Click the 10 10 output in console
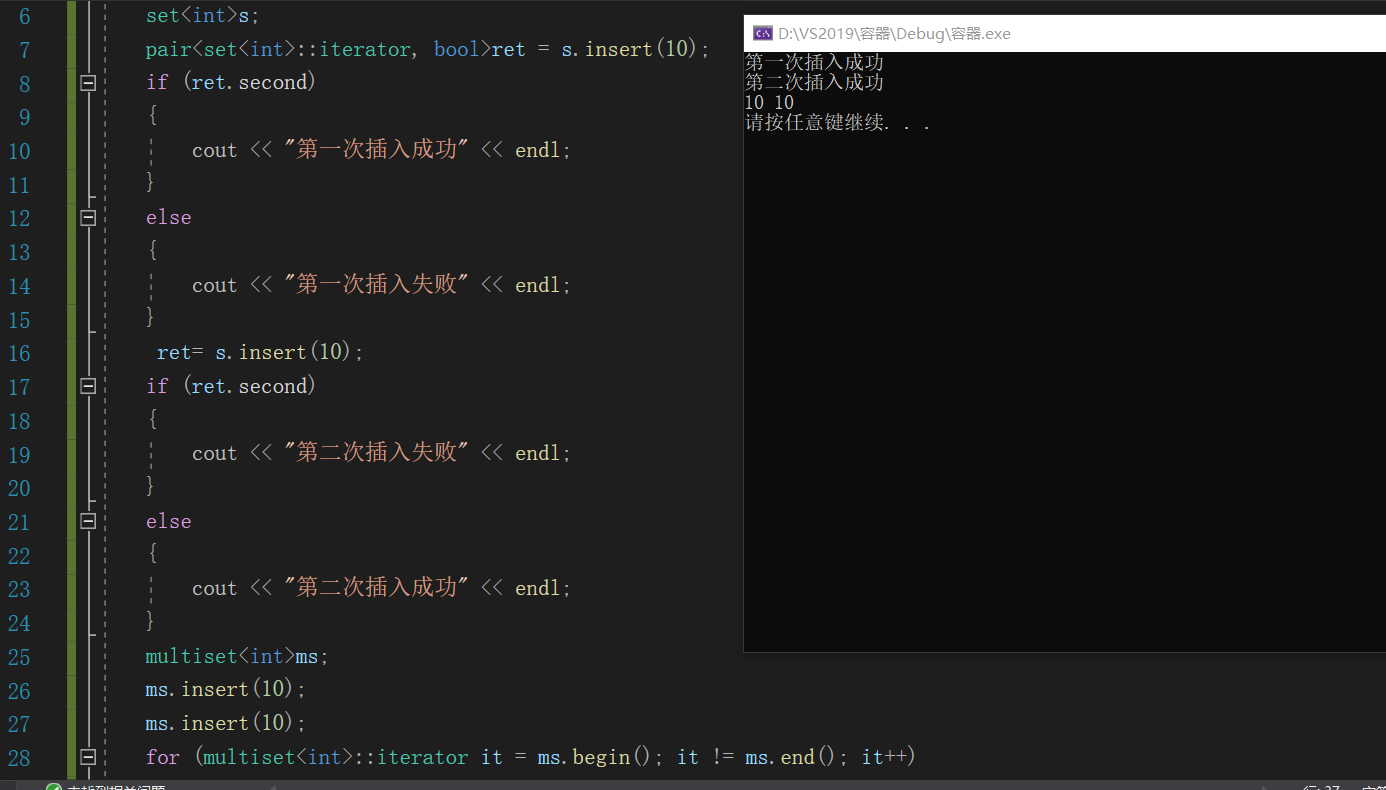Screen dimensions: 1386x790 coord(769,101)
